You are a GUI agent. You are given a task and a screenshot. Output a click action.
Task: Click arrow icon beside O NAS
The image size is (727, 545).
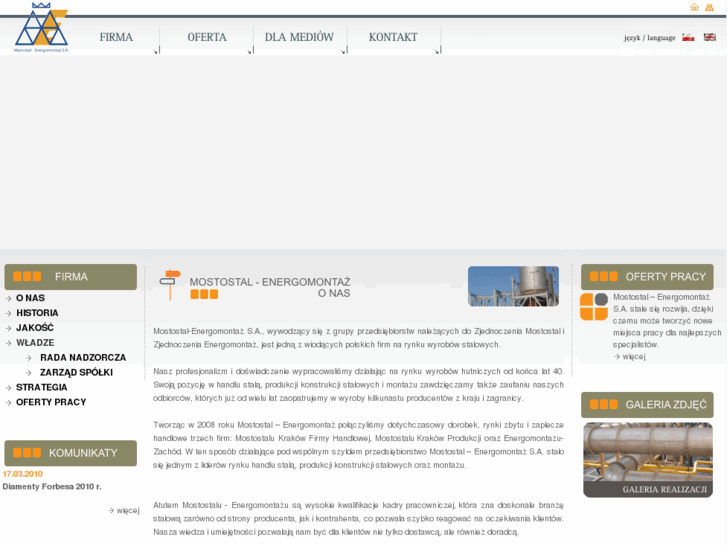tap(8, 299)
